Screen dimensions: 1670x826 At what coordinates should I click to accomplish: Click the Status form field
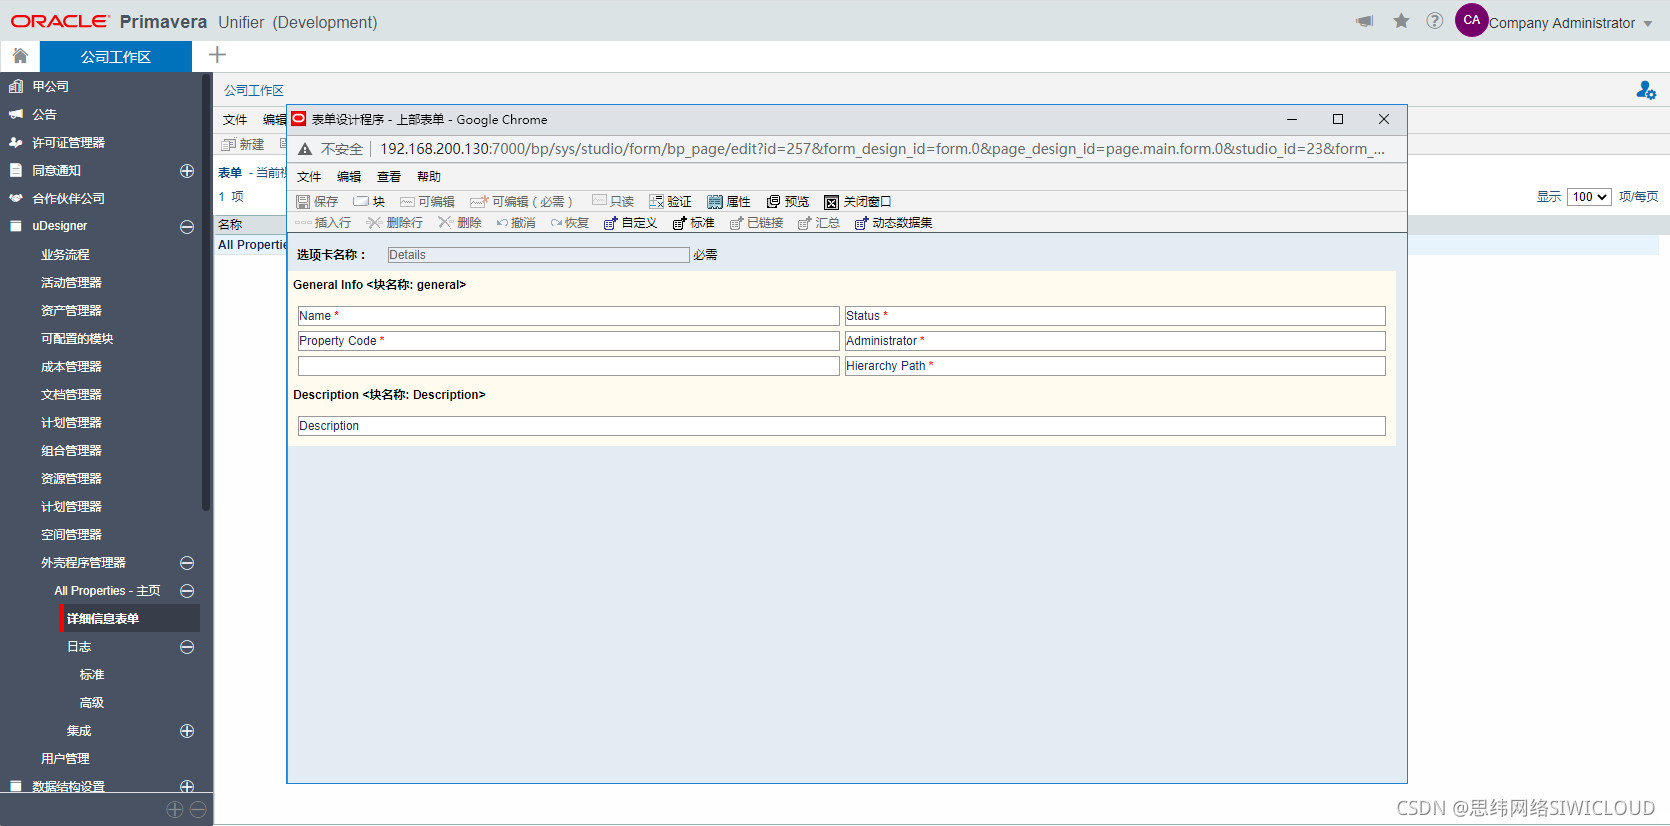(1115, 316)
